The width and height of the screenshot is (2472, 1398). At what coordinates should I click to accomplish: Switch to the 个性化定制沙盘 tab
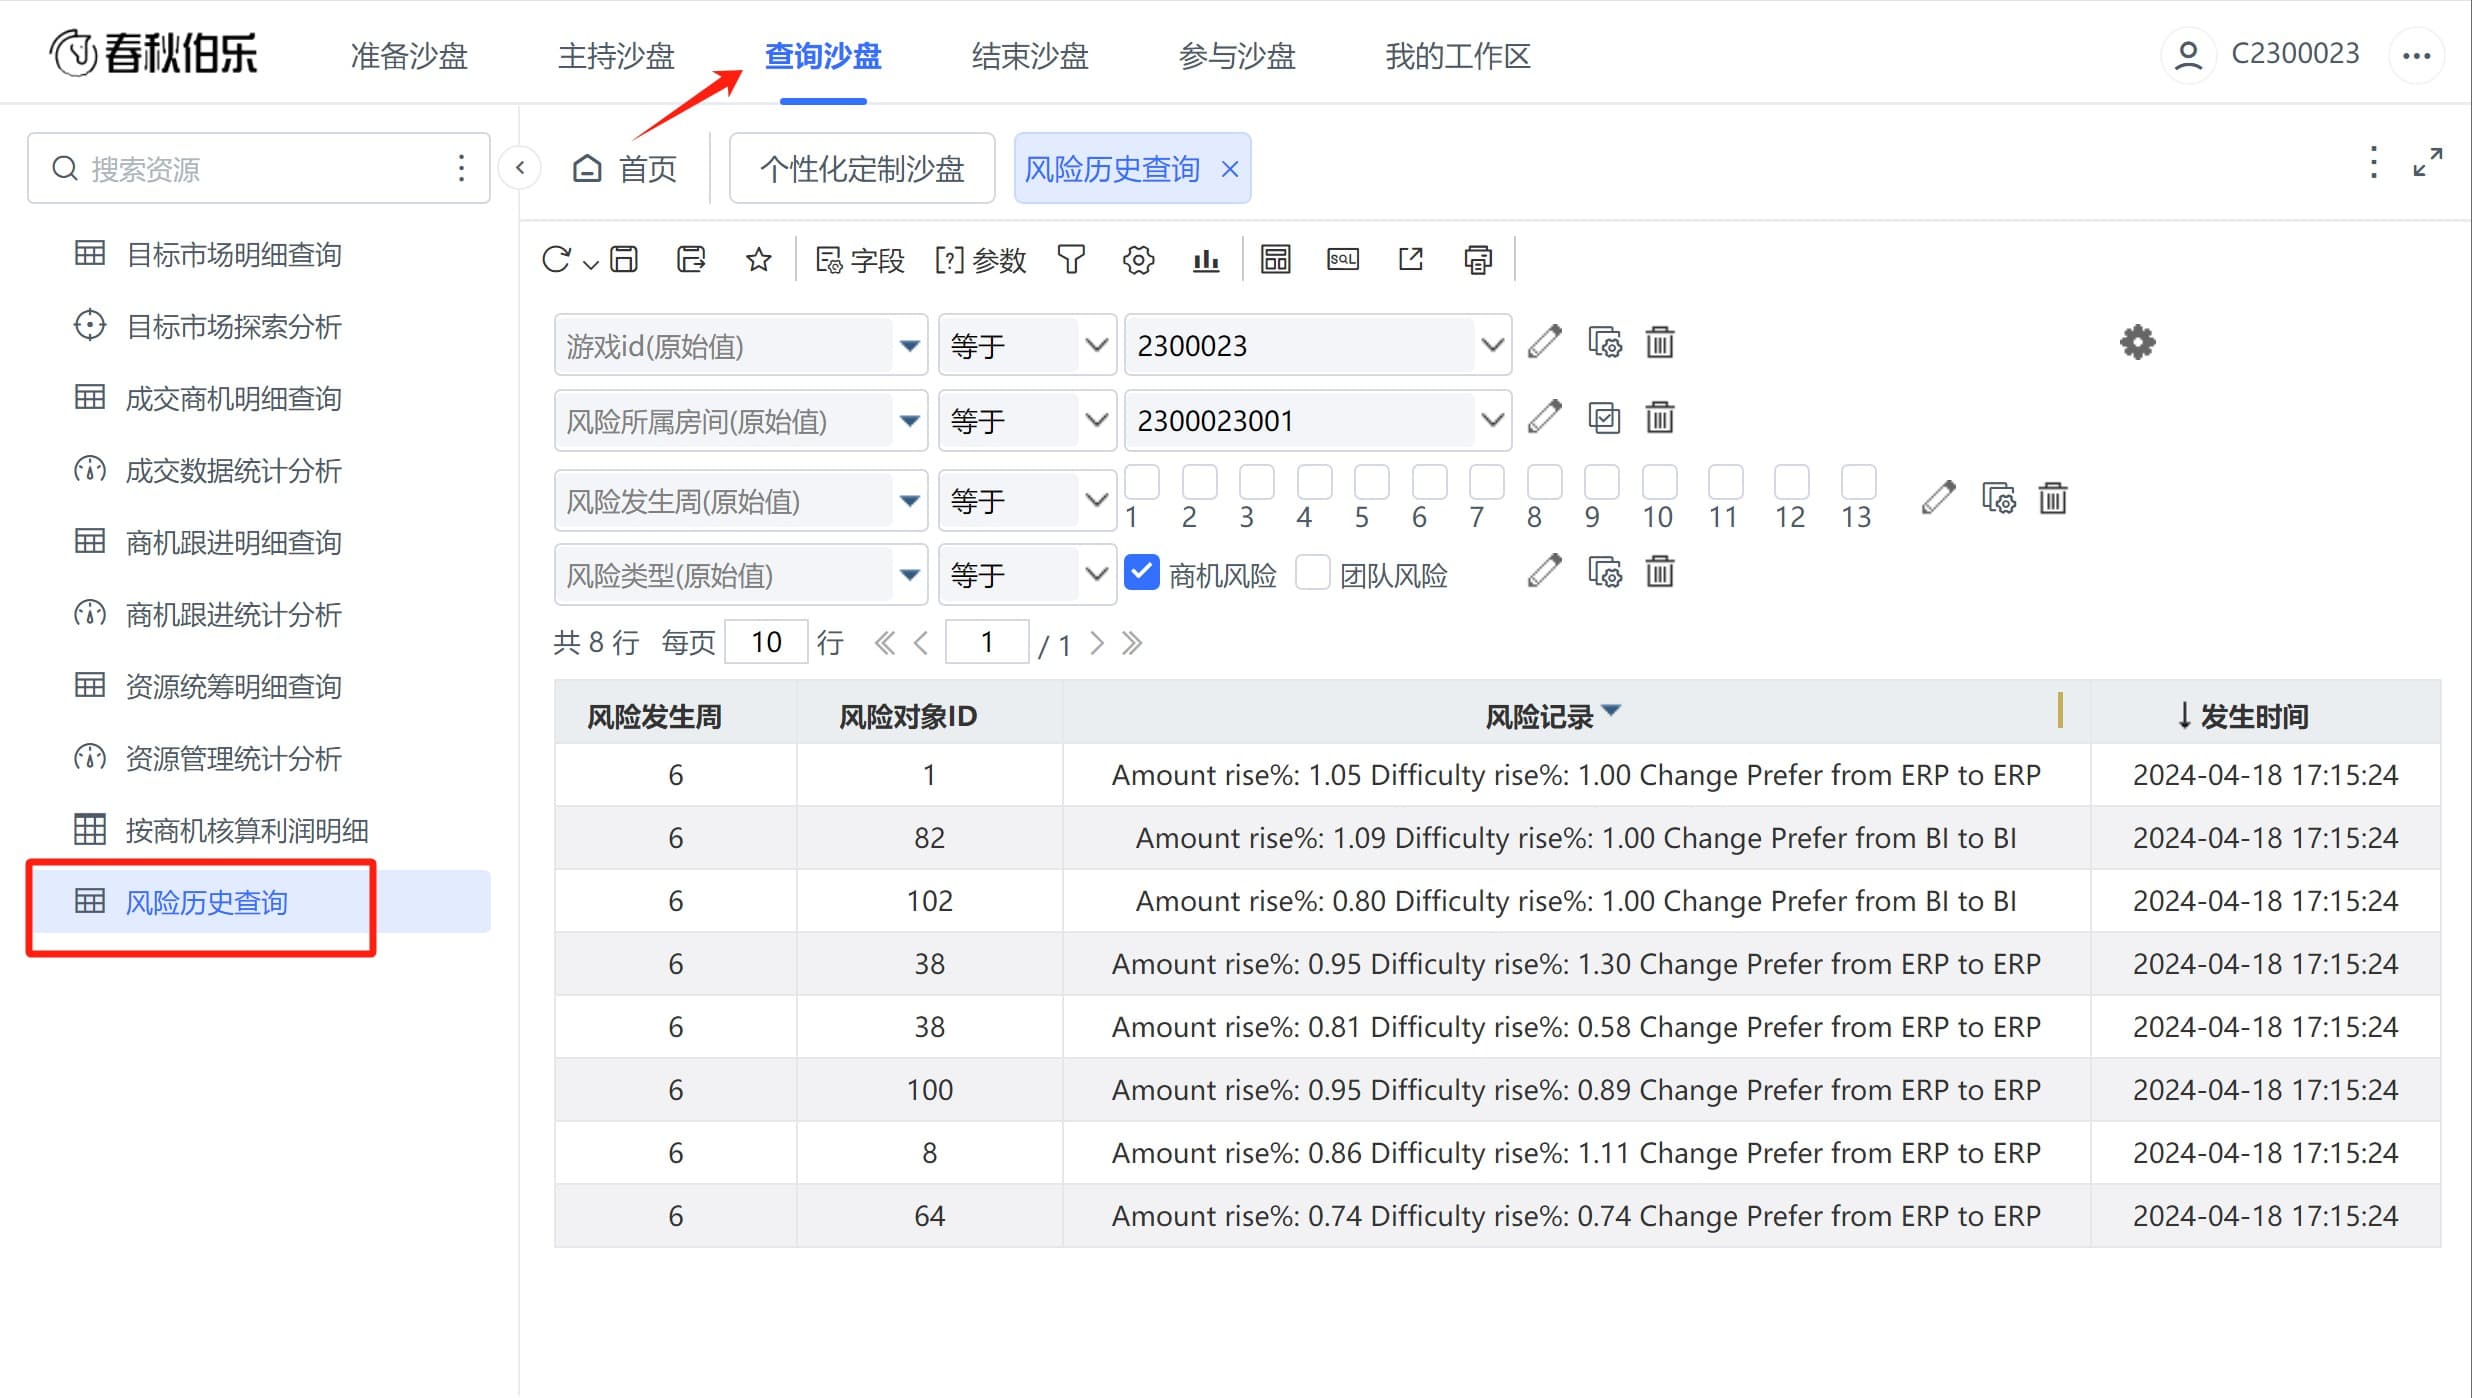pos(862,168)
